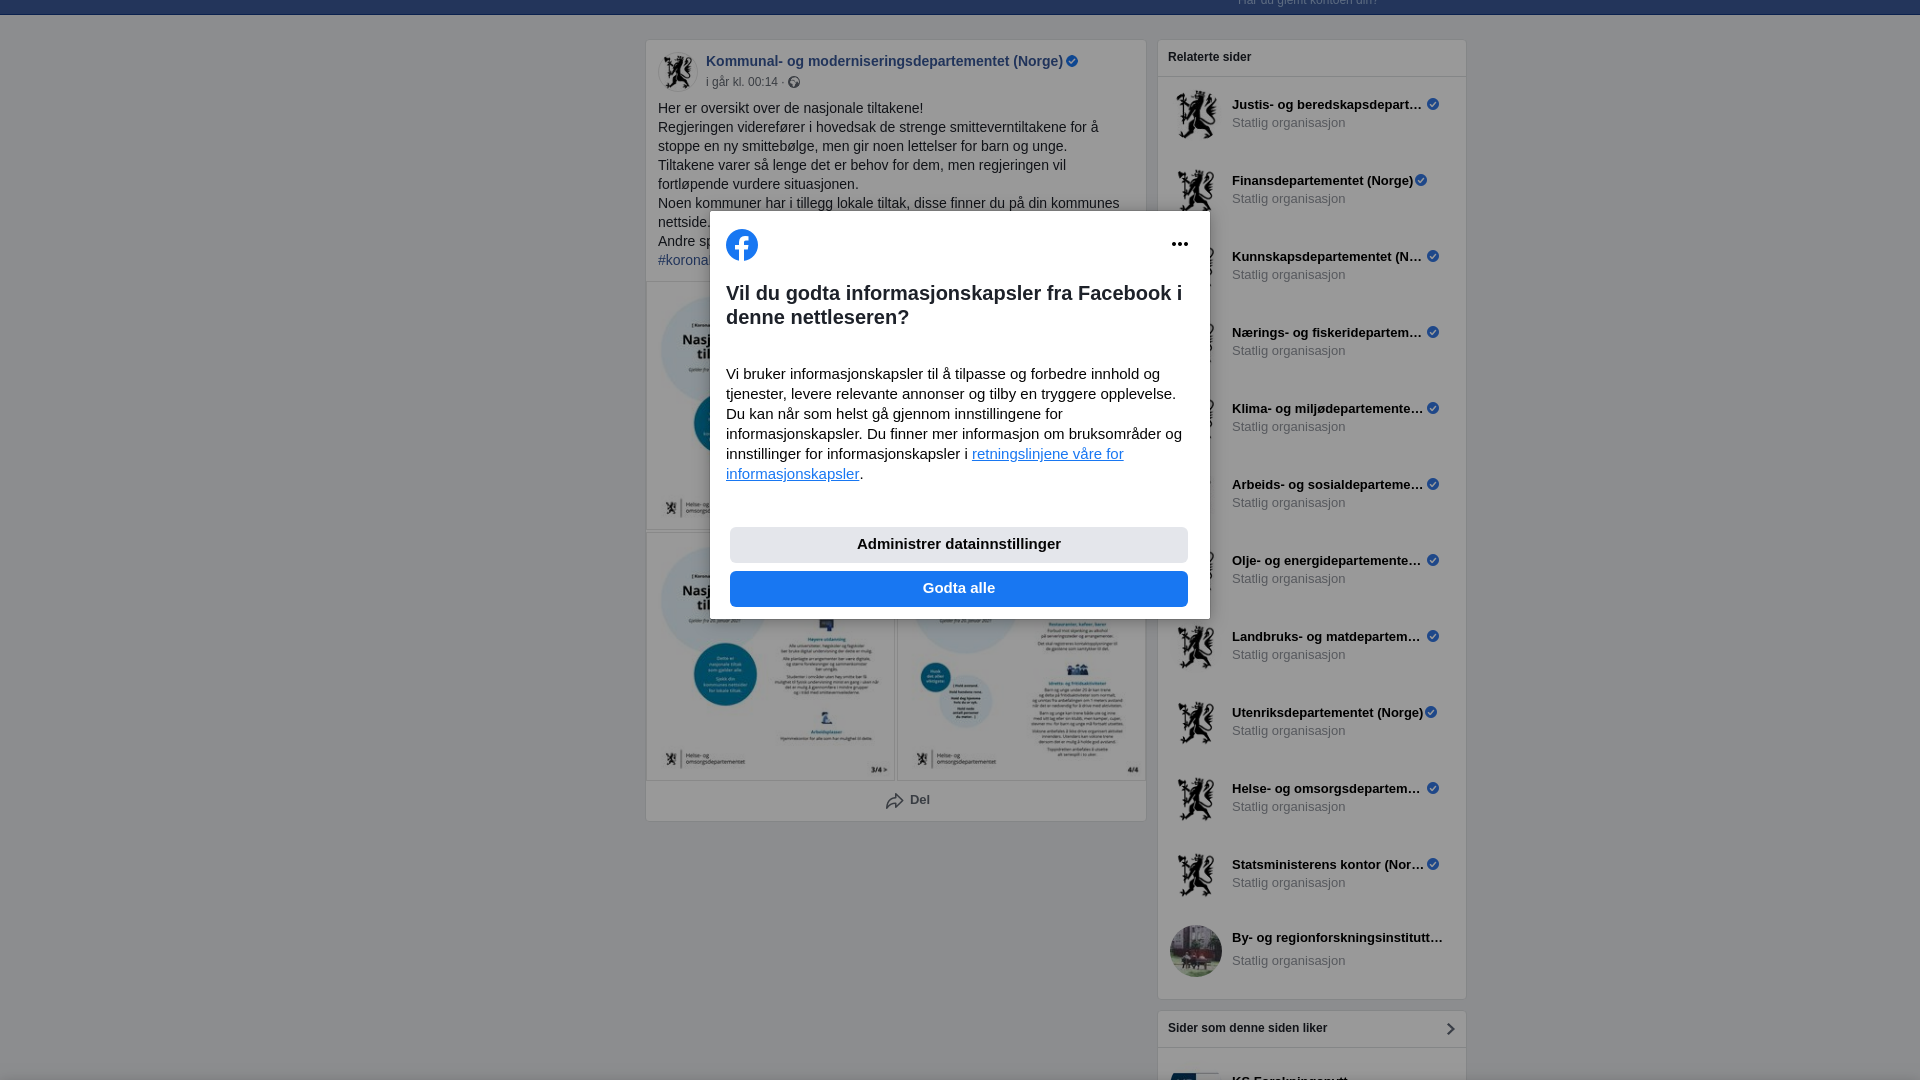
Task: Open Kommunal- og moderniseringsdepartementet page name
Action: [884, 61]
